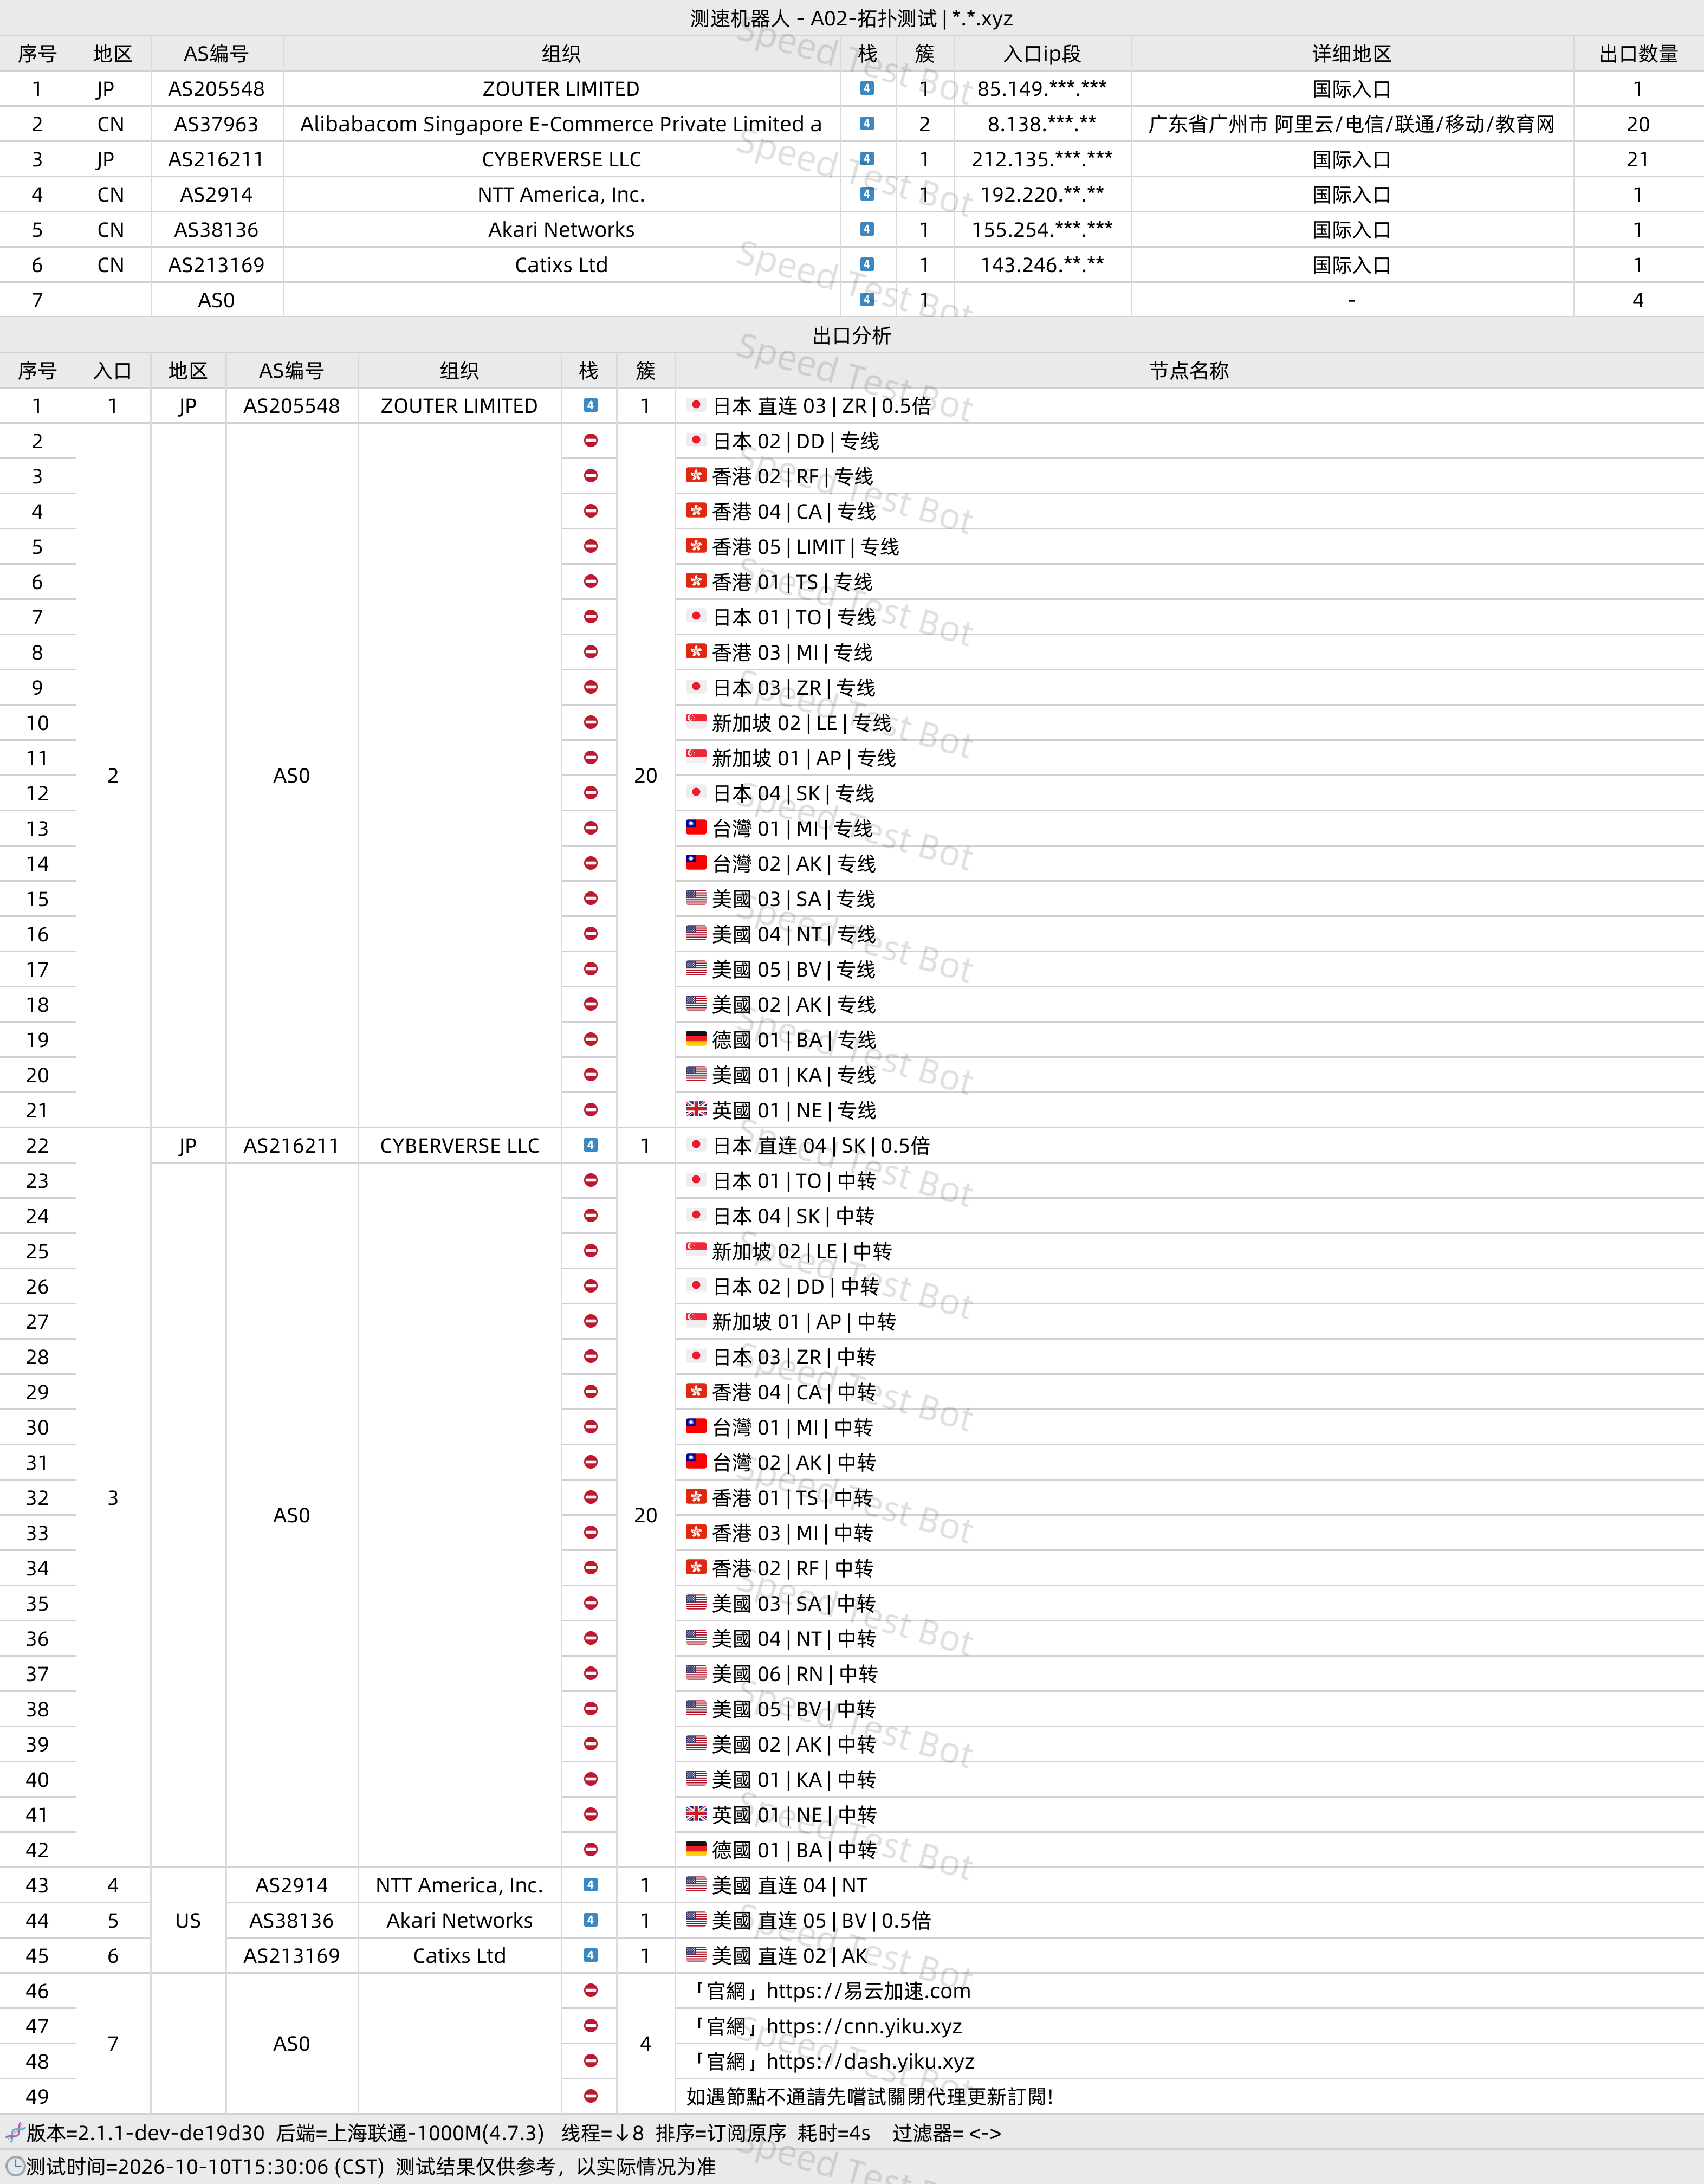This screenshot has height=2184, width=1704.
Task: Click the 「官網」https://易云加速.com row
Action: pos(1189,1991)
